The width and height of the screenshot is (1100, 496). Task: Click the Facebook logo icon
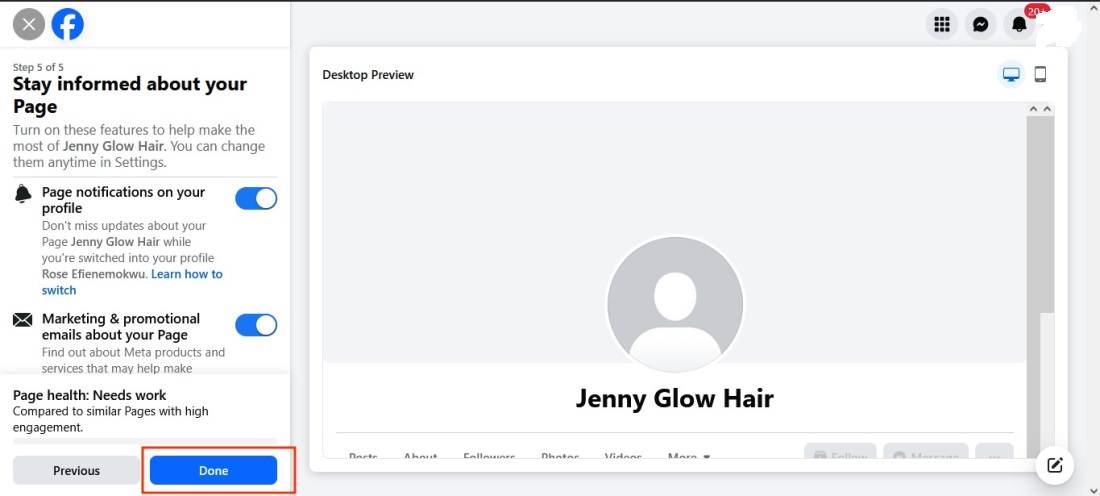coord(68,24)
